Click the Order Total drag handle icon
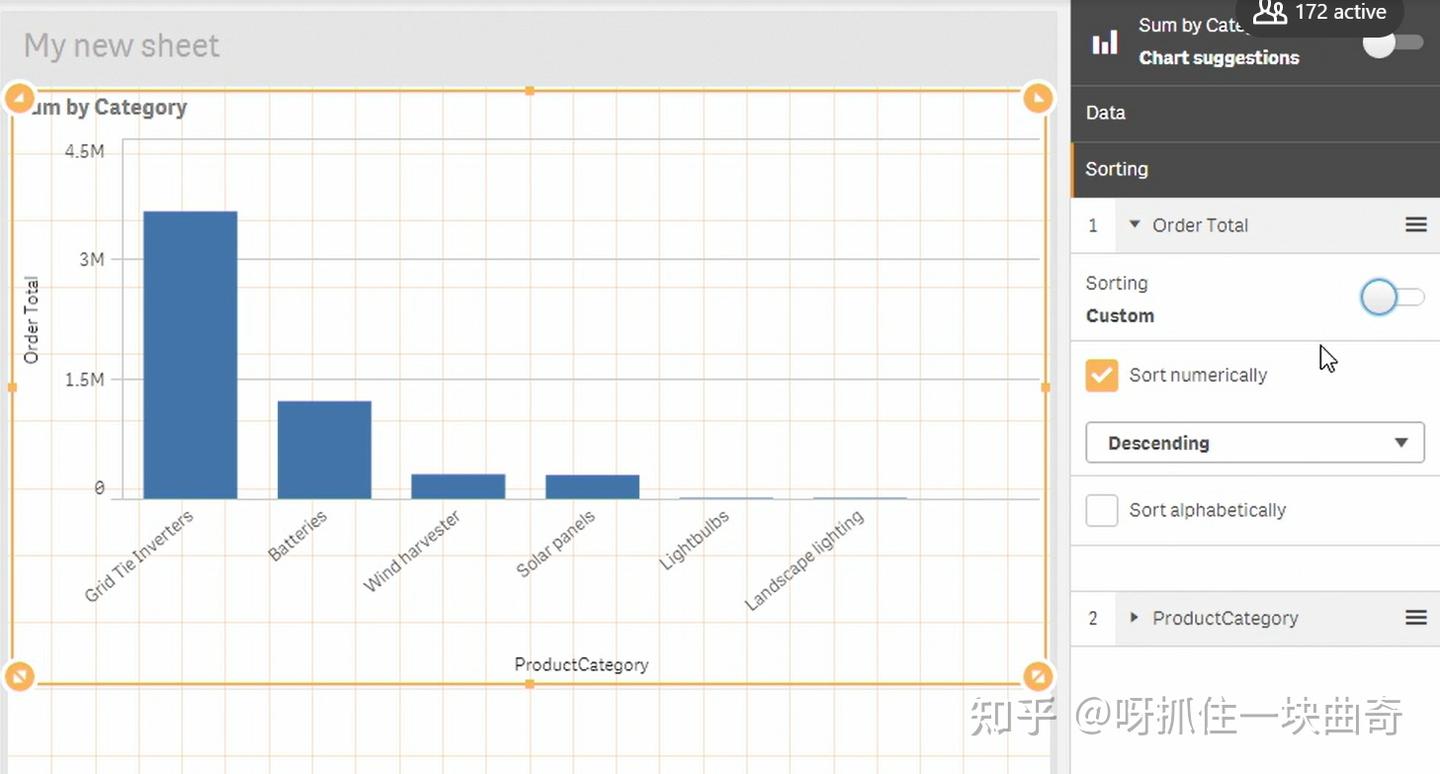 point(1416,225)
